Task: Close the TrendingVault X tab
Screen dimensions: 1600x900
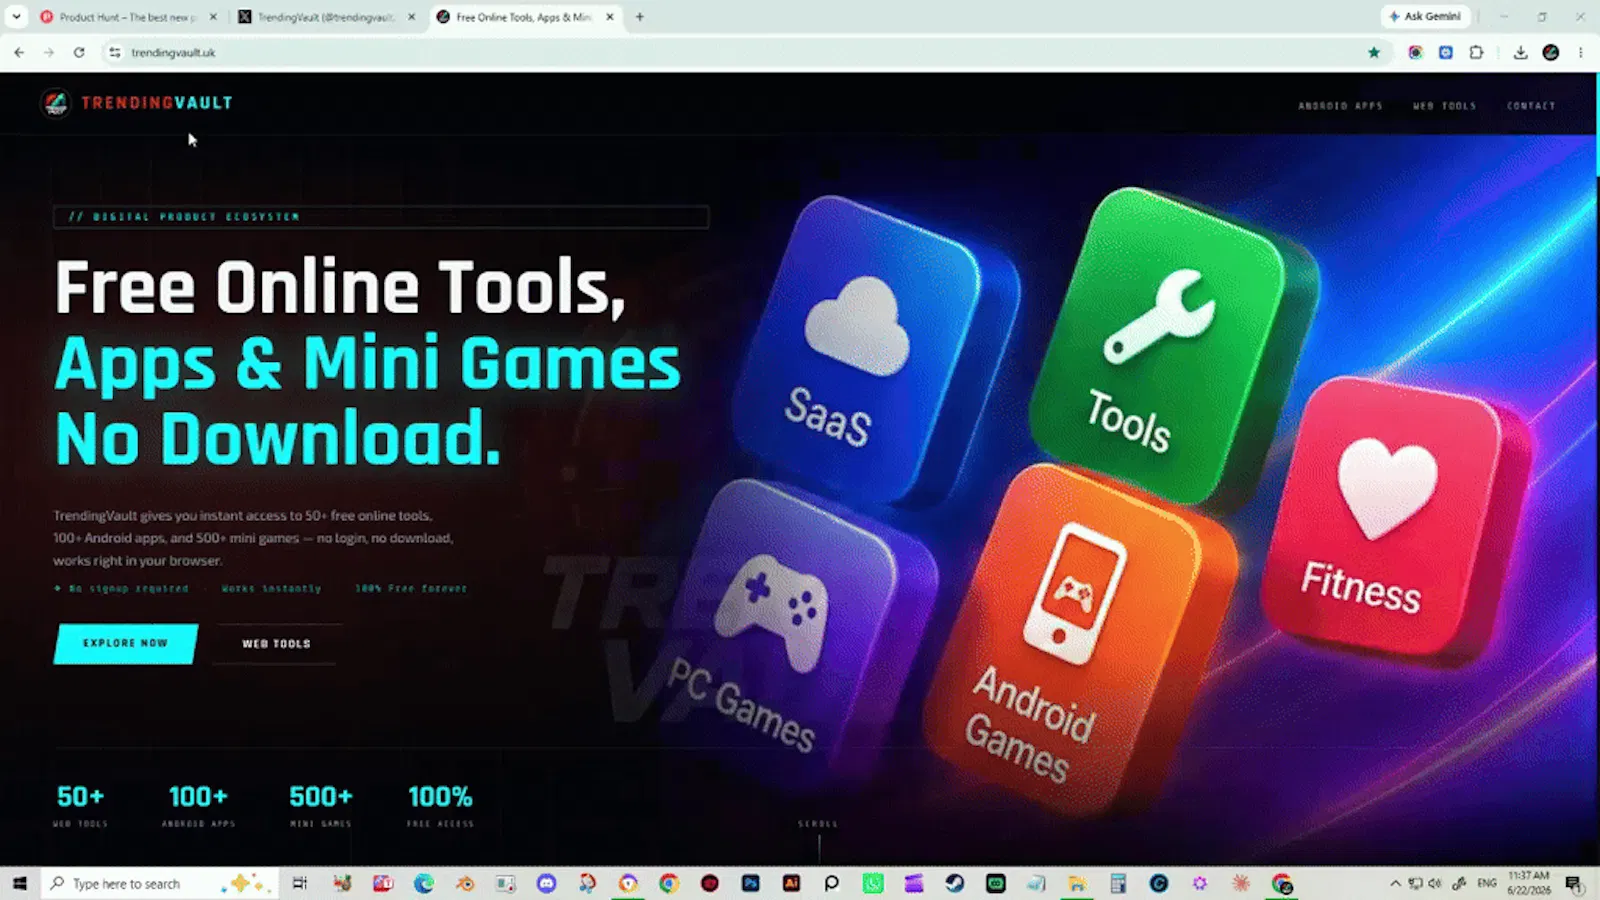Action: [411, 17]
